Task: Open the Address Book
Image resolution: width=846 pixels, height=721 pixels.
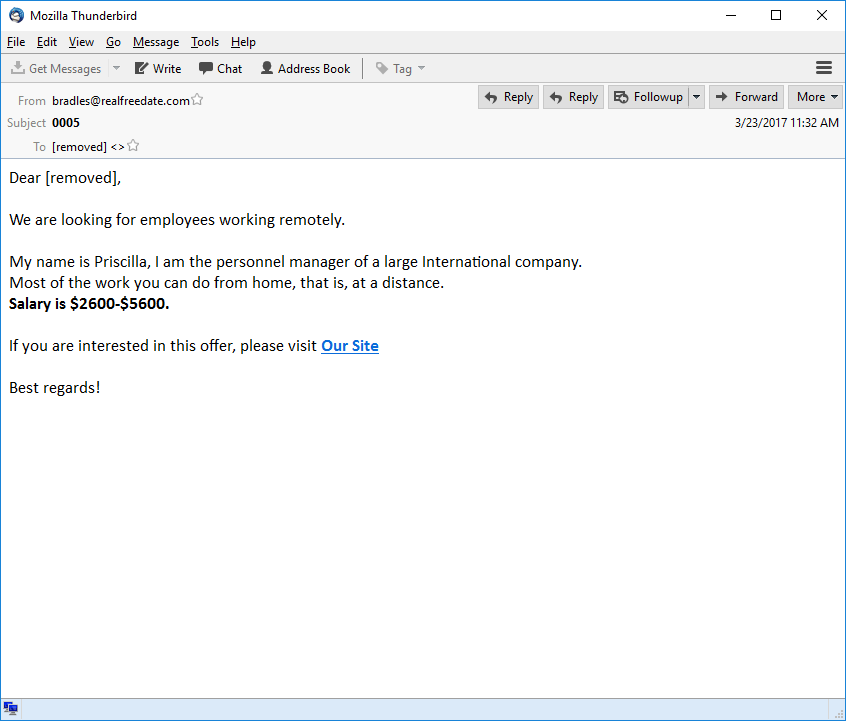Action: point(305,69)
